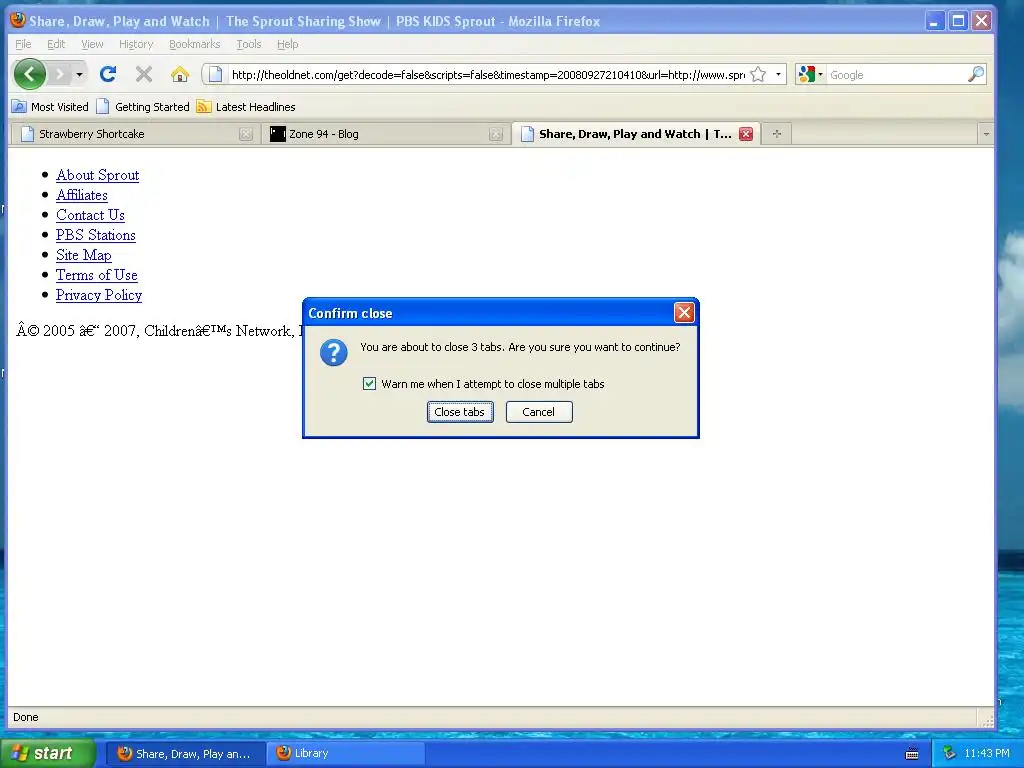Go to the Home page icon
The height and width of the screenshot is (768, 1024).
pos(180,74)
